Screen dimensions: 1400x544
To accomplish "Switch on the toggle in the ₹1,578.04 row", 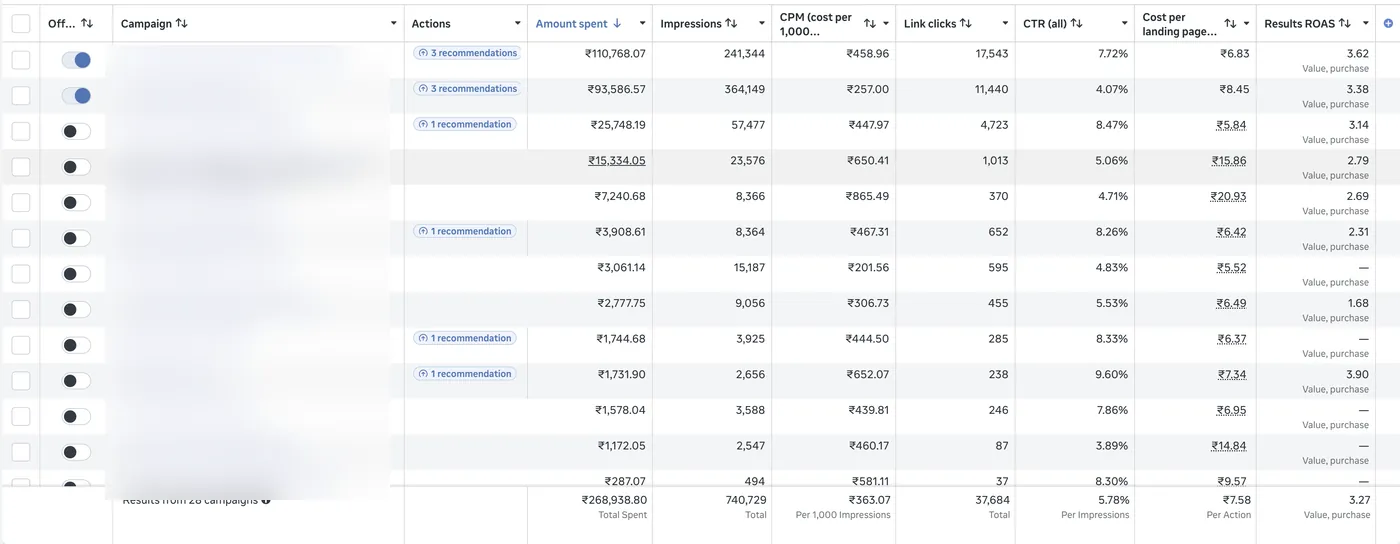I will [x=76, y=416].
